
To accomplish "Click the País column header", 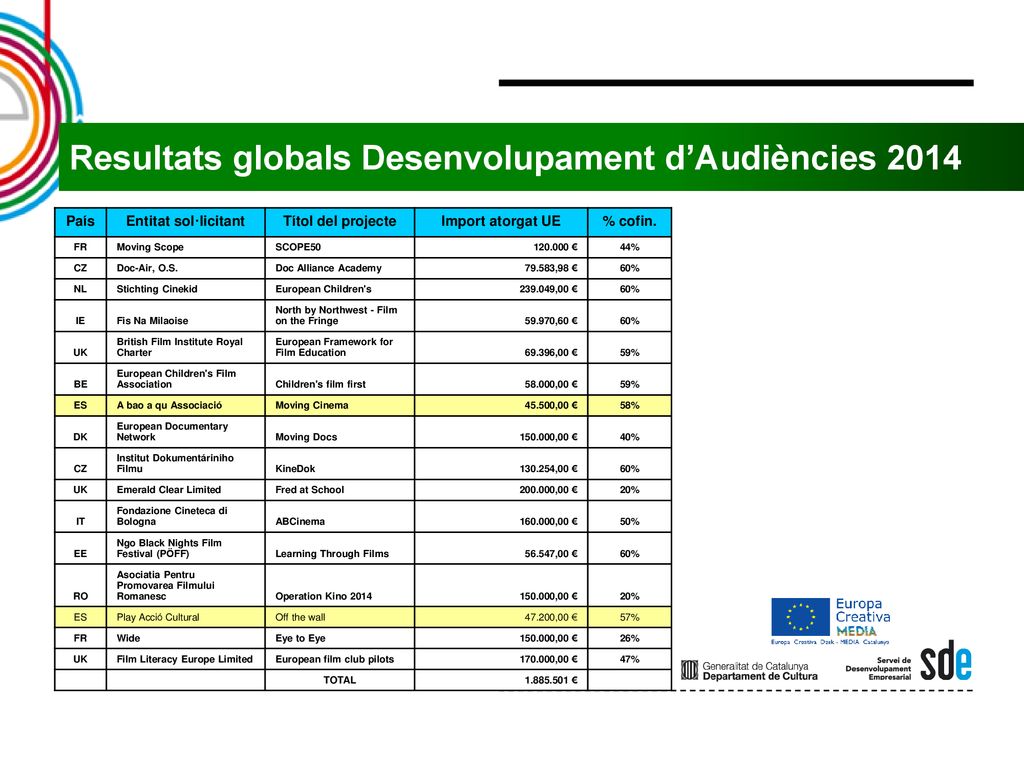I will click(80, 221).
